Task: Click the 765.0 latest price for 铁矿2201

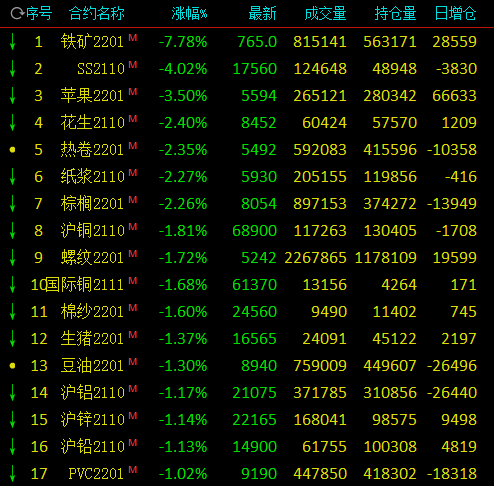Action: [x=257, y=42]
